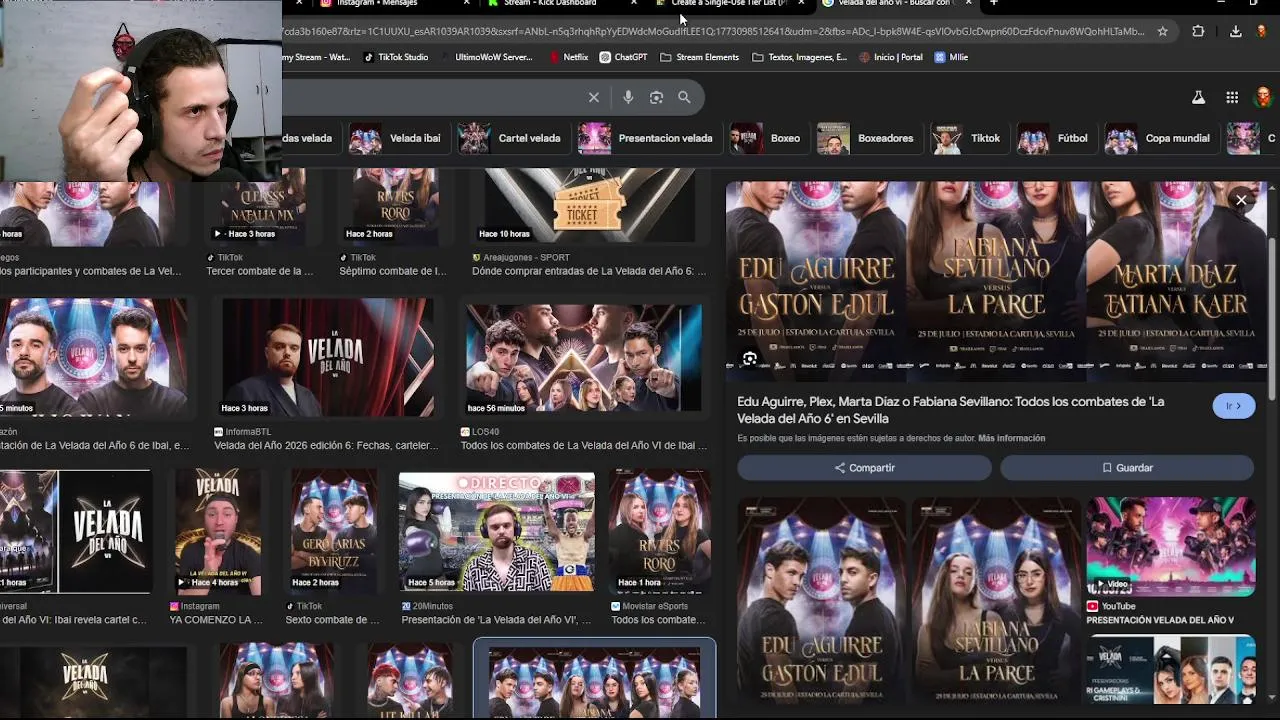Open the Edu Aguirre, Plex, Marta Díaz article title
The height and width of the screenshot is (720, 1280).
tap(950, 409)
